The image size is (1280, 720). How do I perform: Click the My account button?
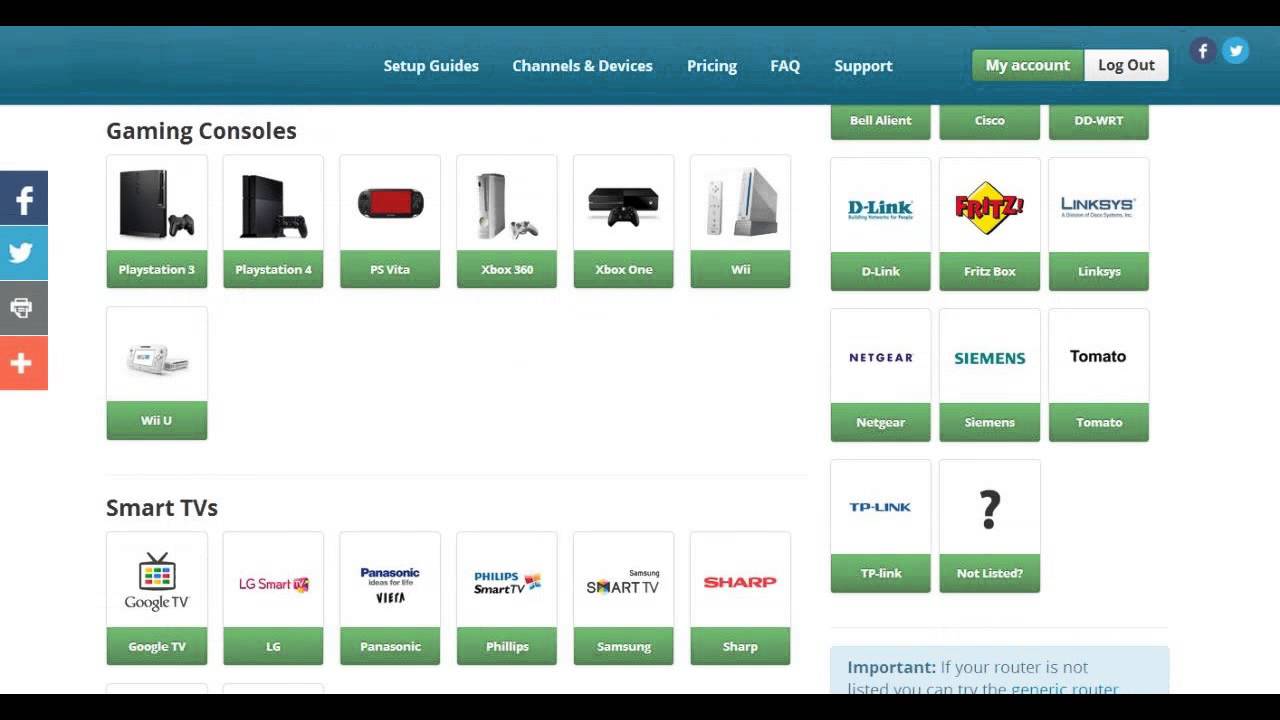(x=1028, y=65)
